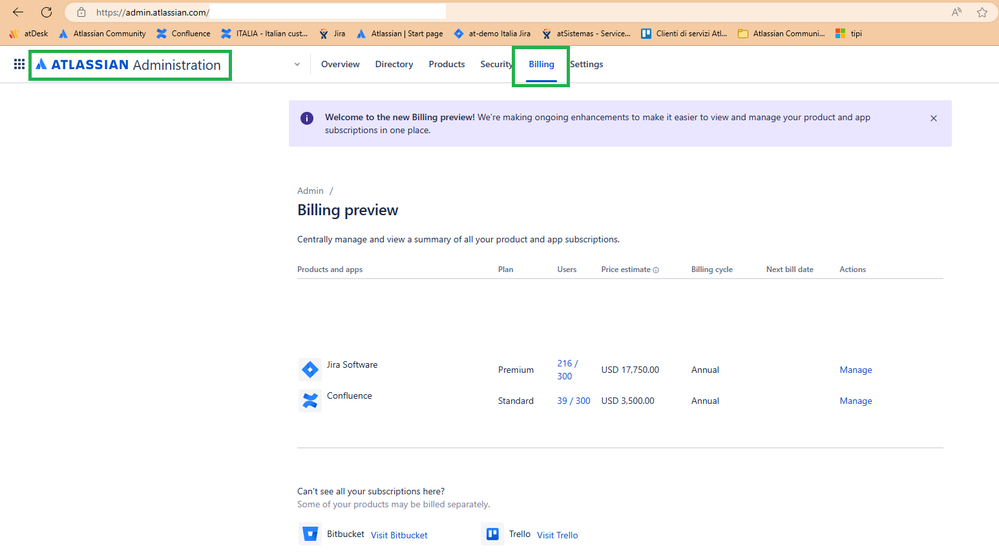
Task: Click the Products and apps column header
Action: [329, 270]
